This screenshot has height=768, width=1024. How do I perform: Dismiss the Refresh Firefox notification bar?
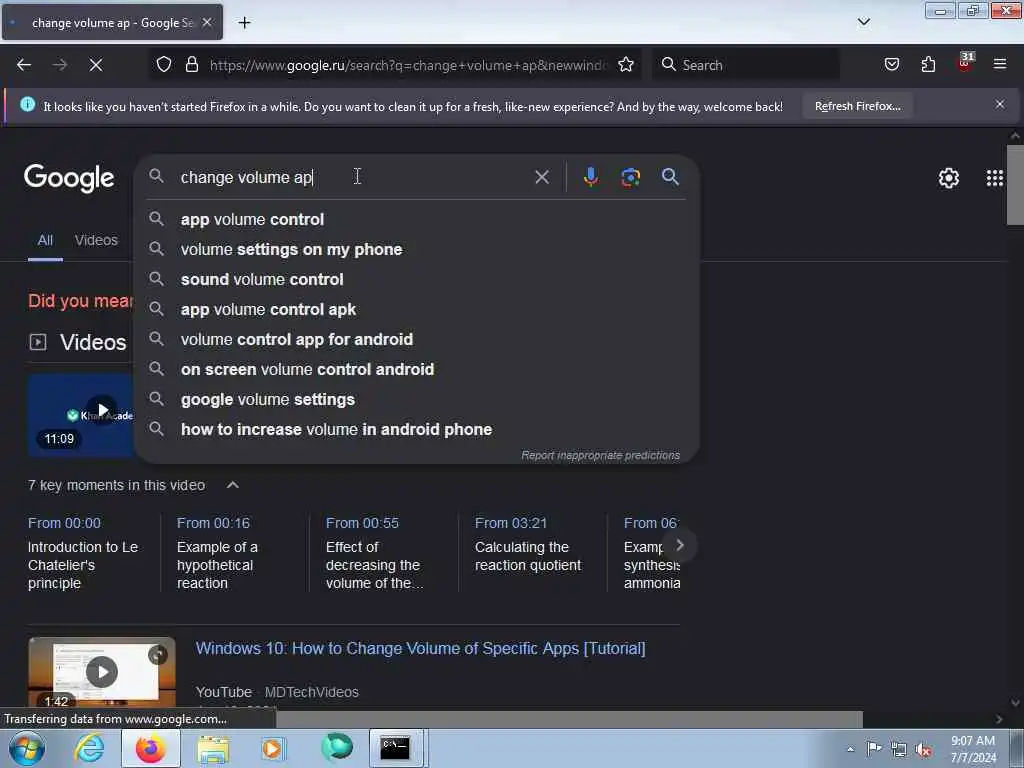(1000, 104)
